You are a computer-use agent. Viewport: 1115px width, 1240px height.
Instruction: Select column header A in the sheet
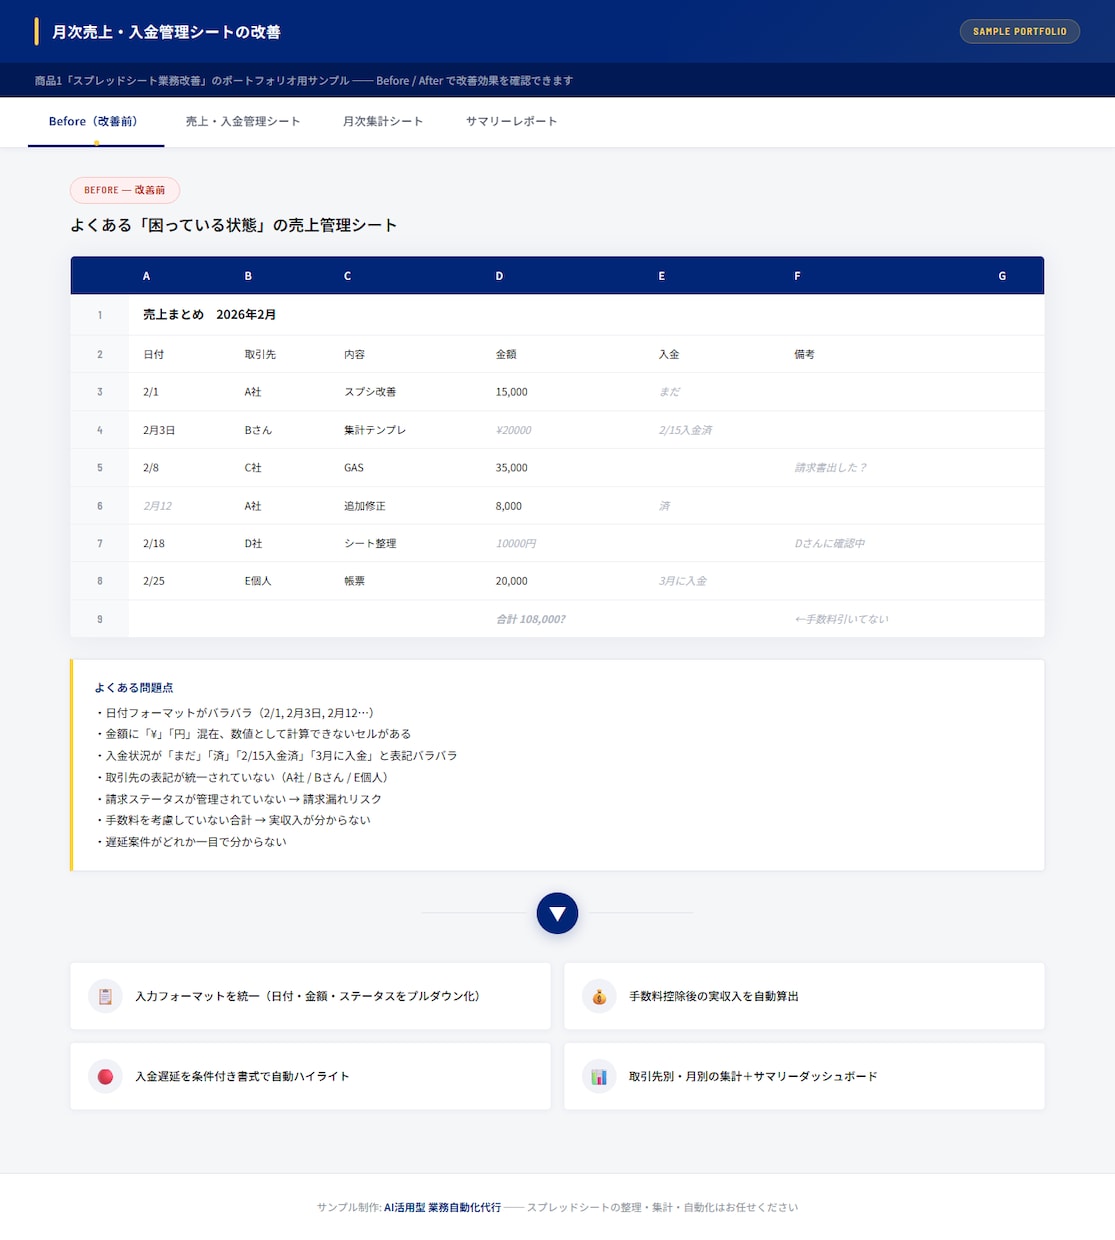pyautogui.click(x=147, y=276)
